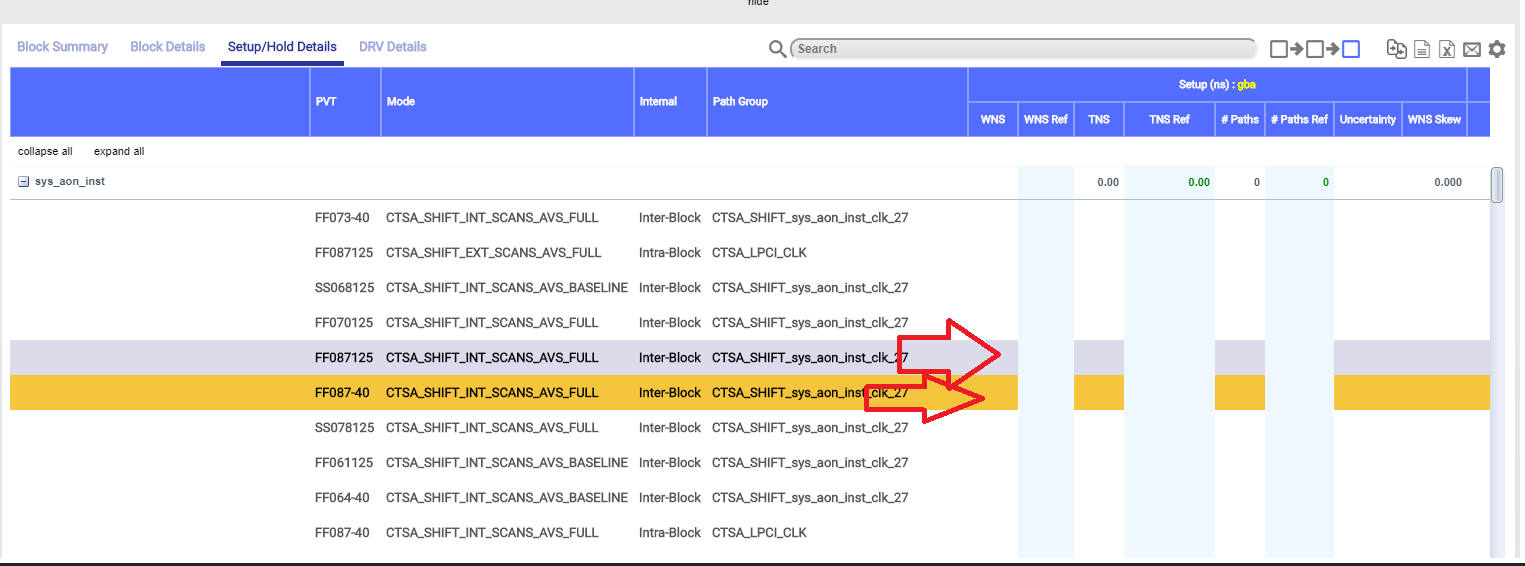Select the Setup/Hold Details tab
Viewport: 1525px width, 566px height.
coord(282,47)
